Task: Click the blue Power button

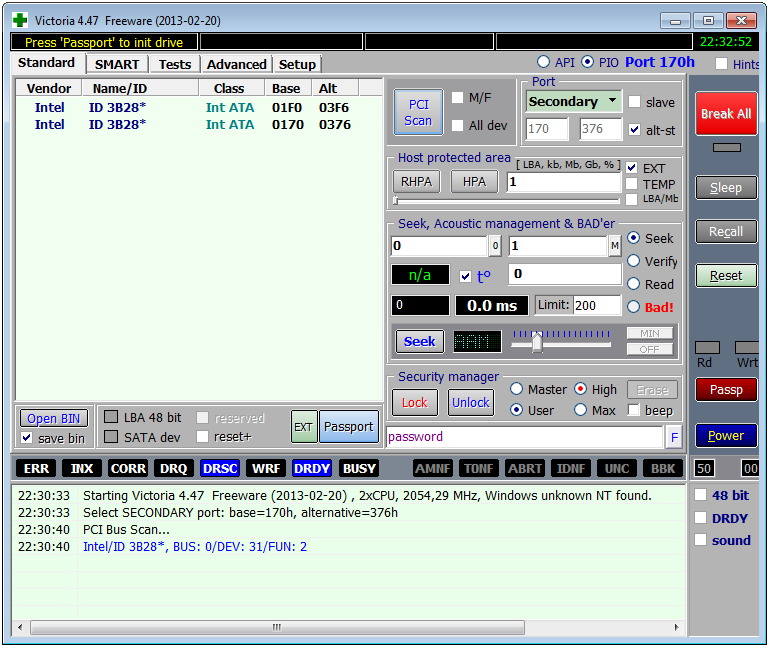Action: pyautogui.click(x=726, y=435)
